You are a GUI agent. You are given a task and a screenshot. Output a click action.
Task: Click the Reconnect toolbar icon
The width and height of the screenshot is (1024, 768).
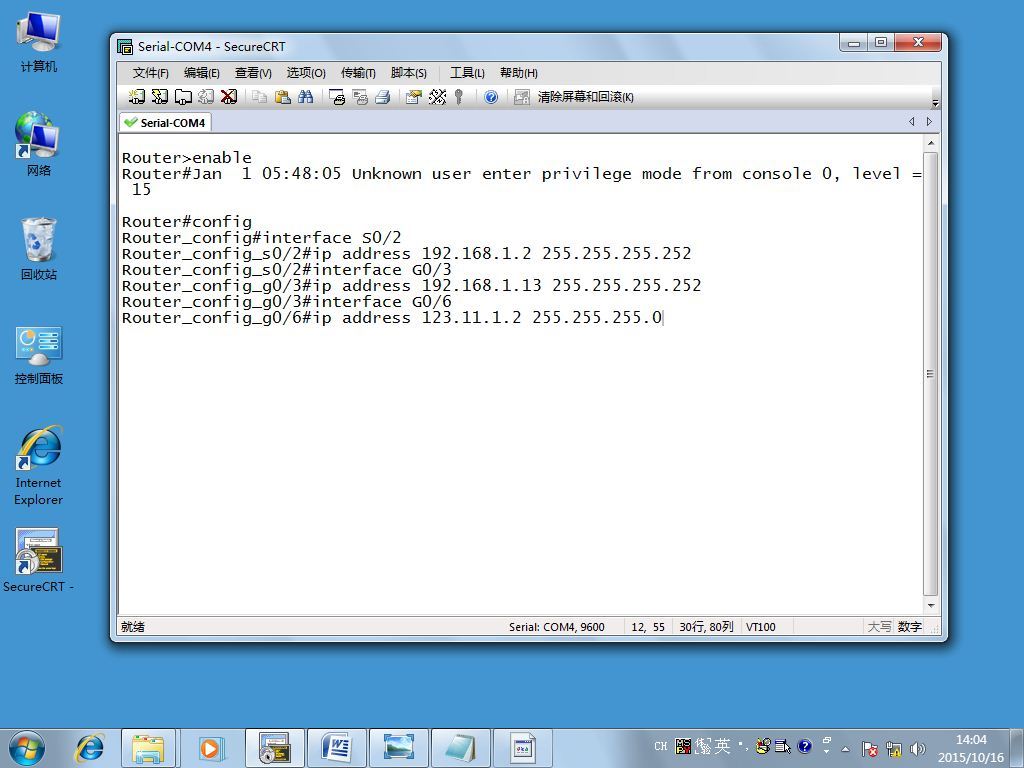pos(206,97)
